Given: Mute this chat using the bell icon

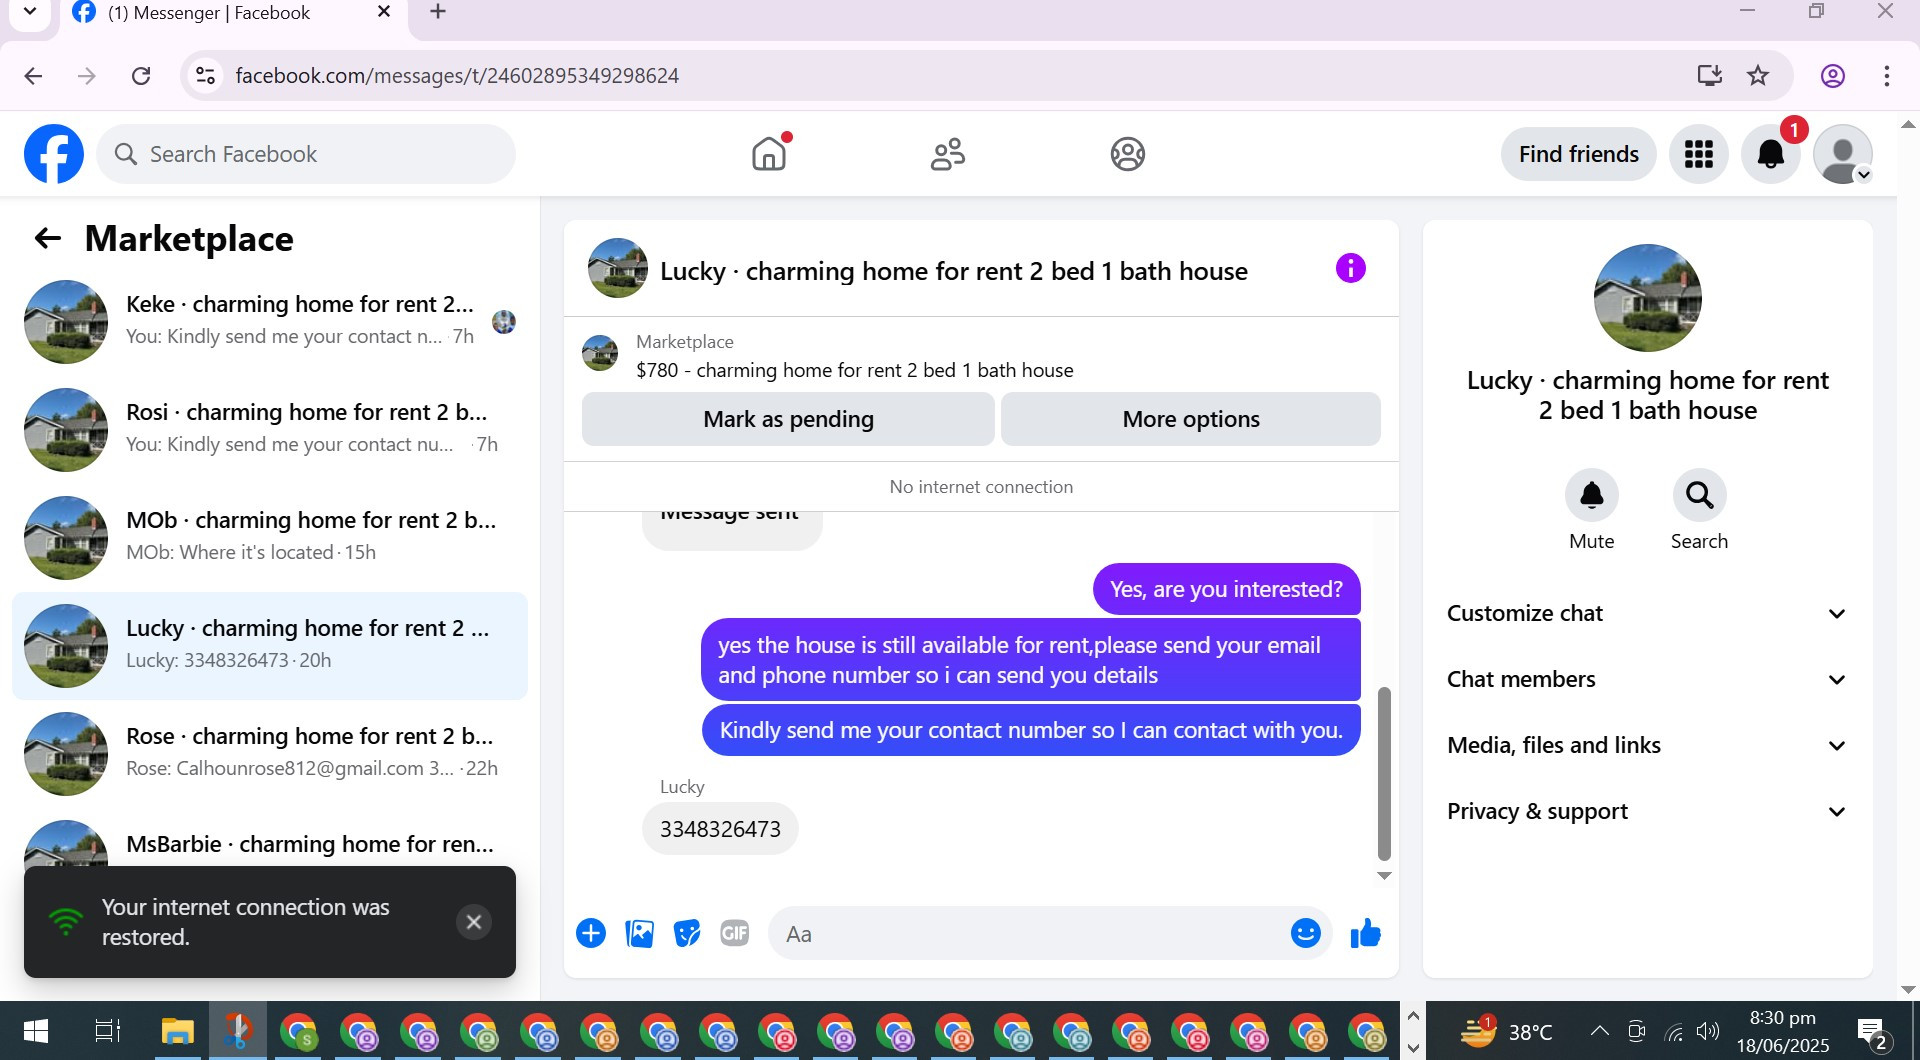Looking at the screenshot, I should (x=1591, y=495).
